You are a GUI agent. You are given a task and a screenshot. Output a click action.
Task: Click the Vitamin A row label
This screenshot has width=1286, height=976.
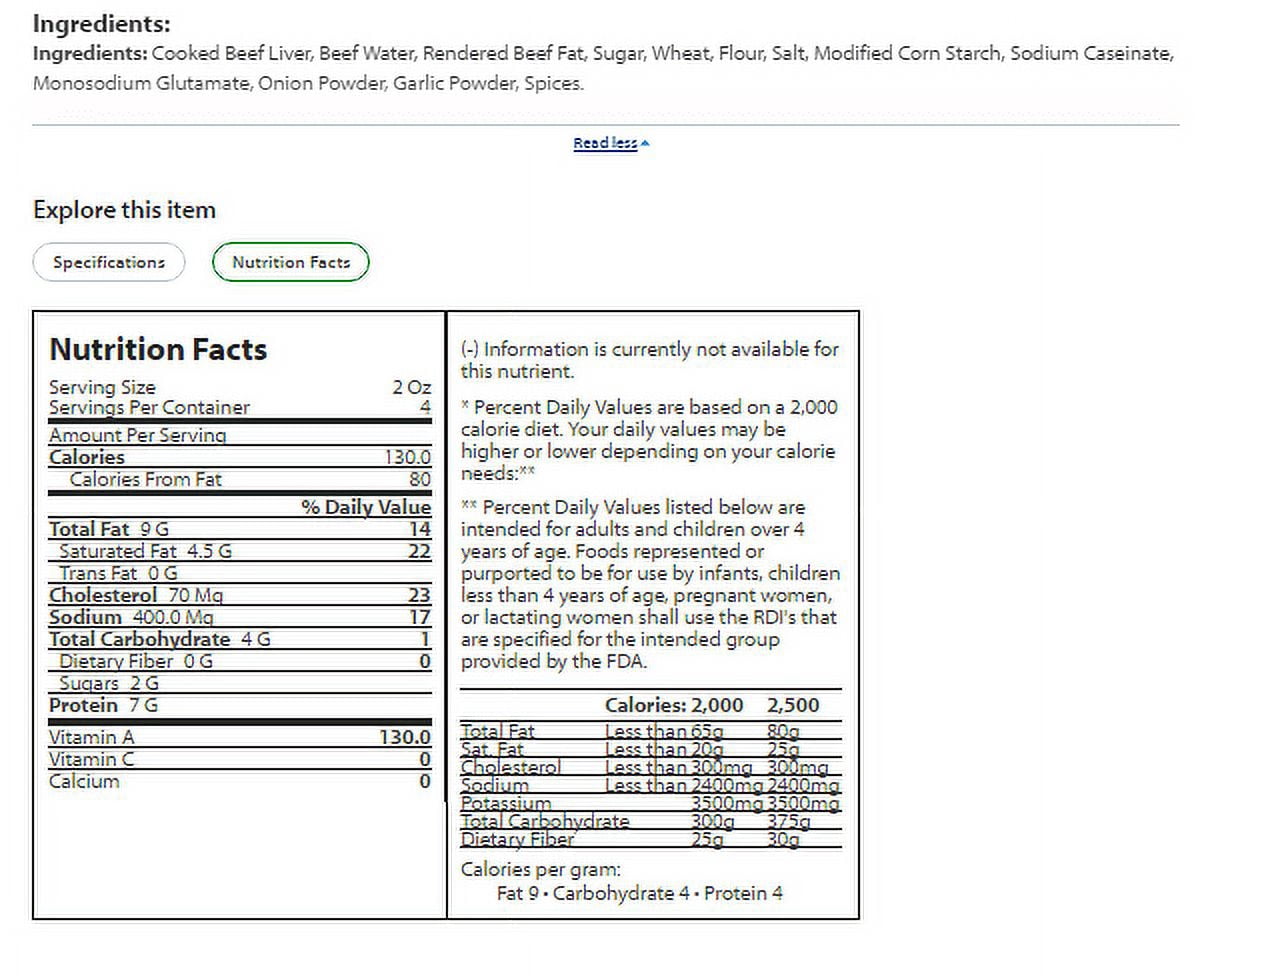click(x=91, y=737)
